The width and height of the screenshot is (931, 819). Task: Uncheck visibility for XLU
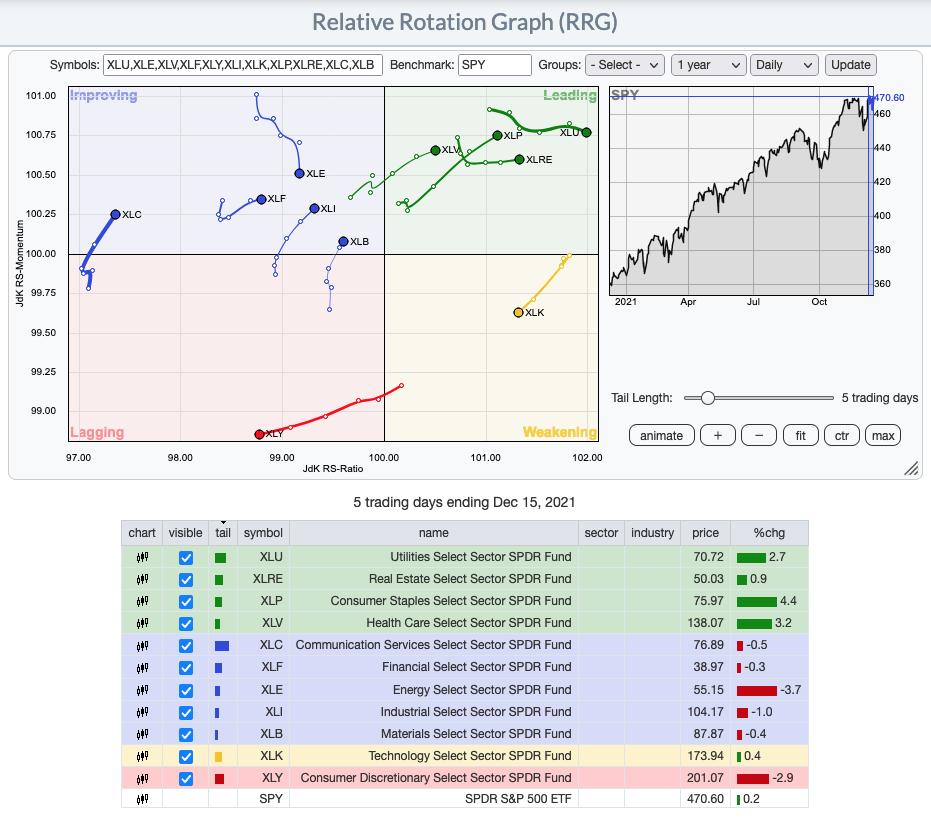pyautogui.click(x=186, y=558)
